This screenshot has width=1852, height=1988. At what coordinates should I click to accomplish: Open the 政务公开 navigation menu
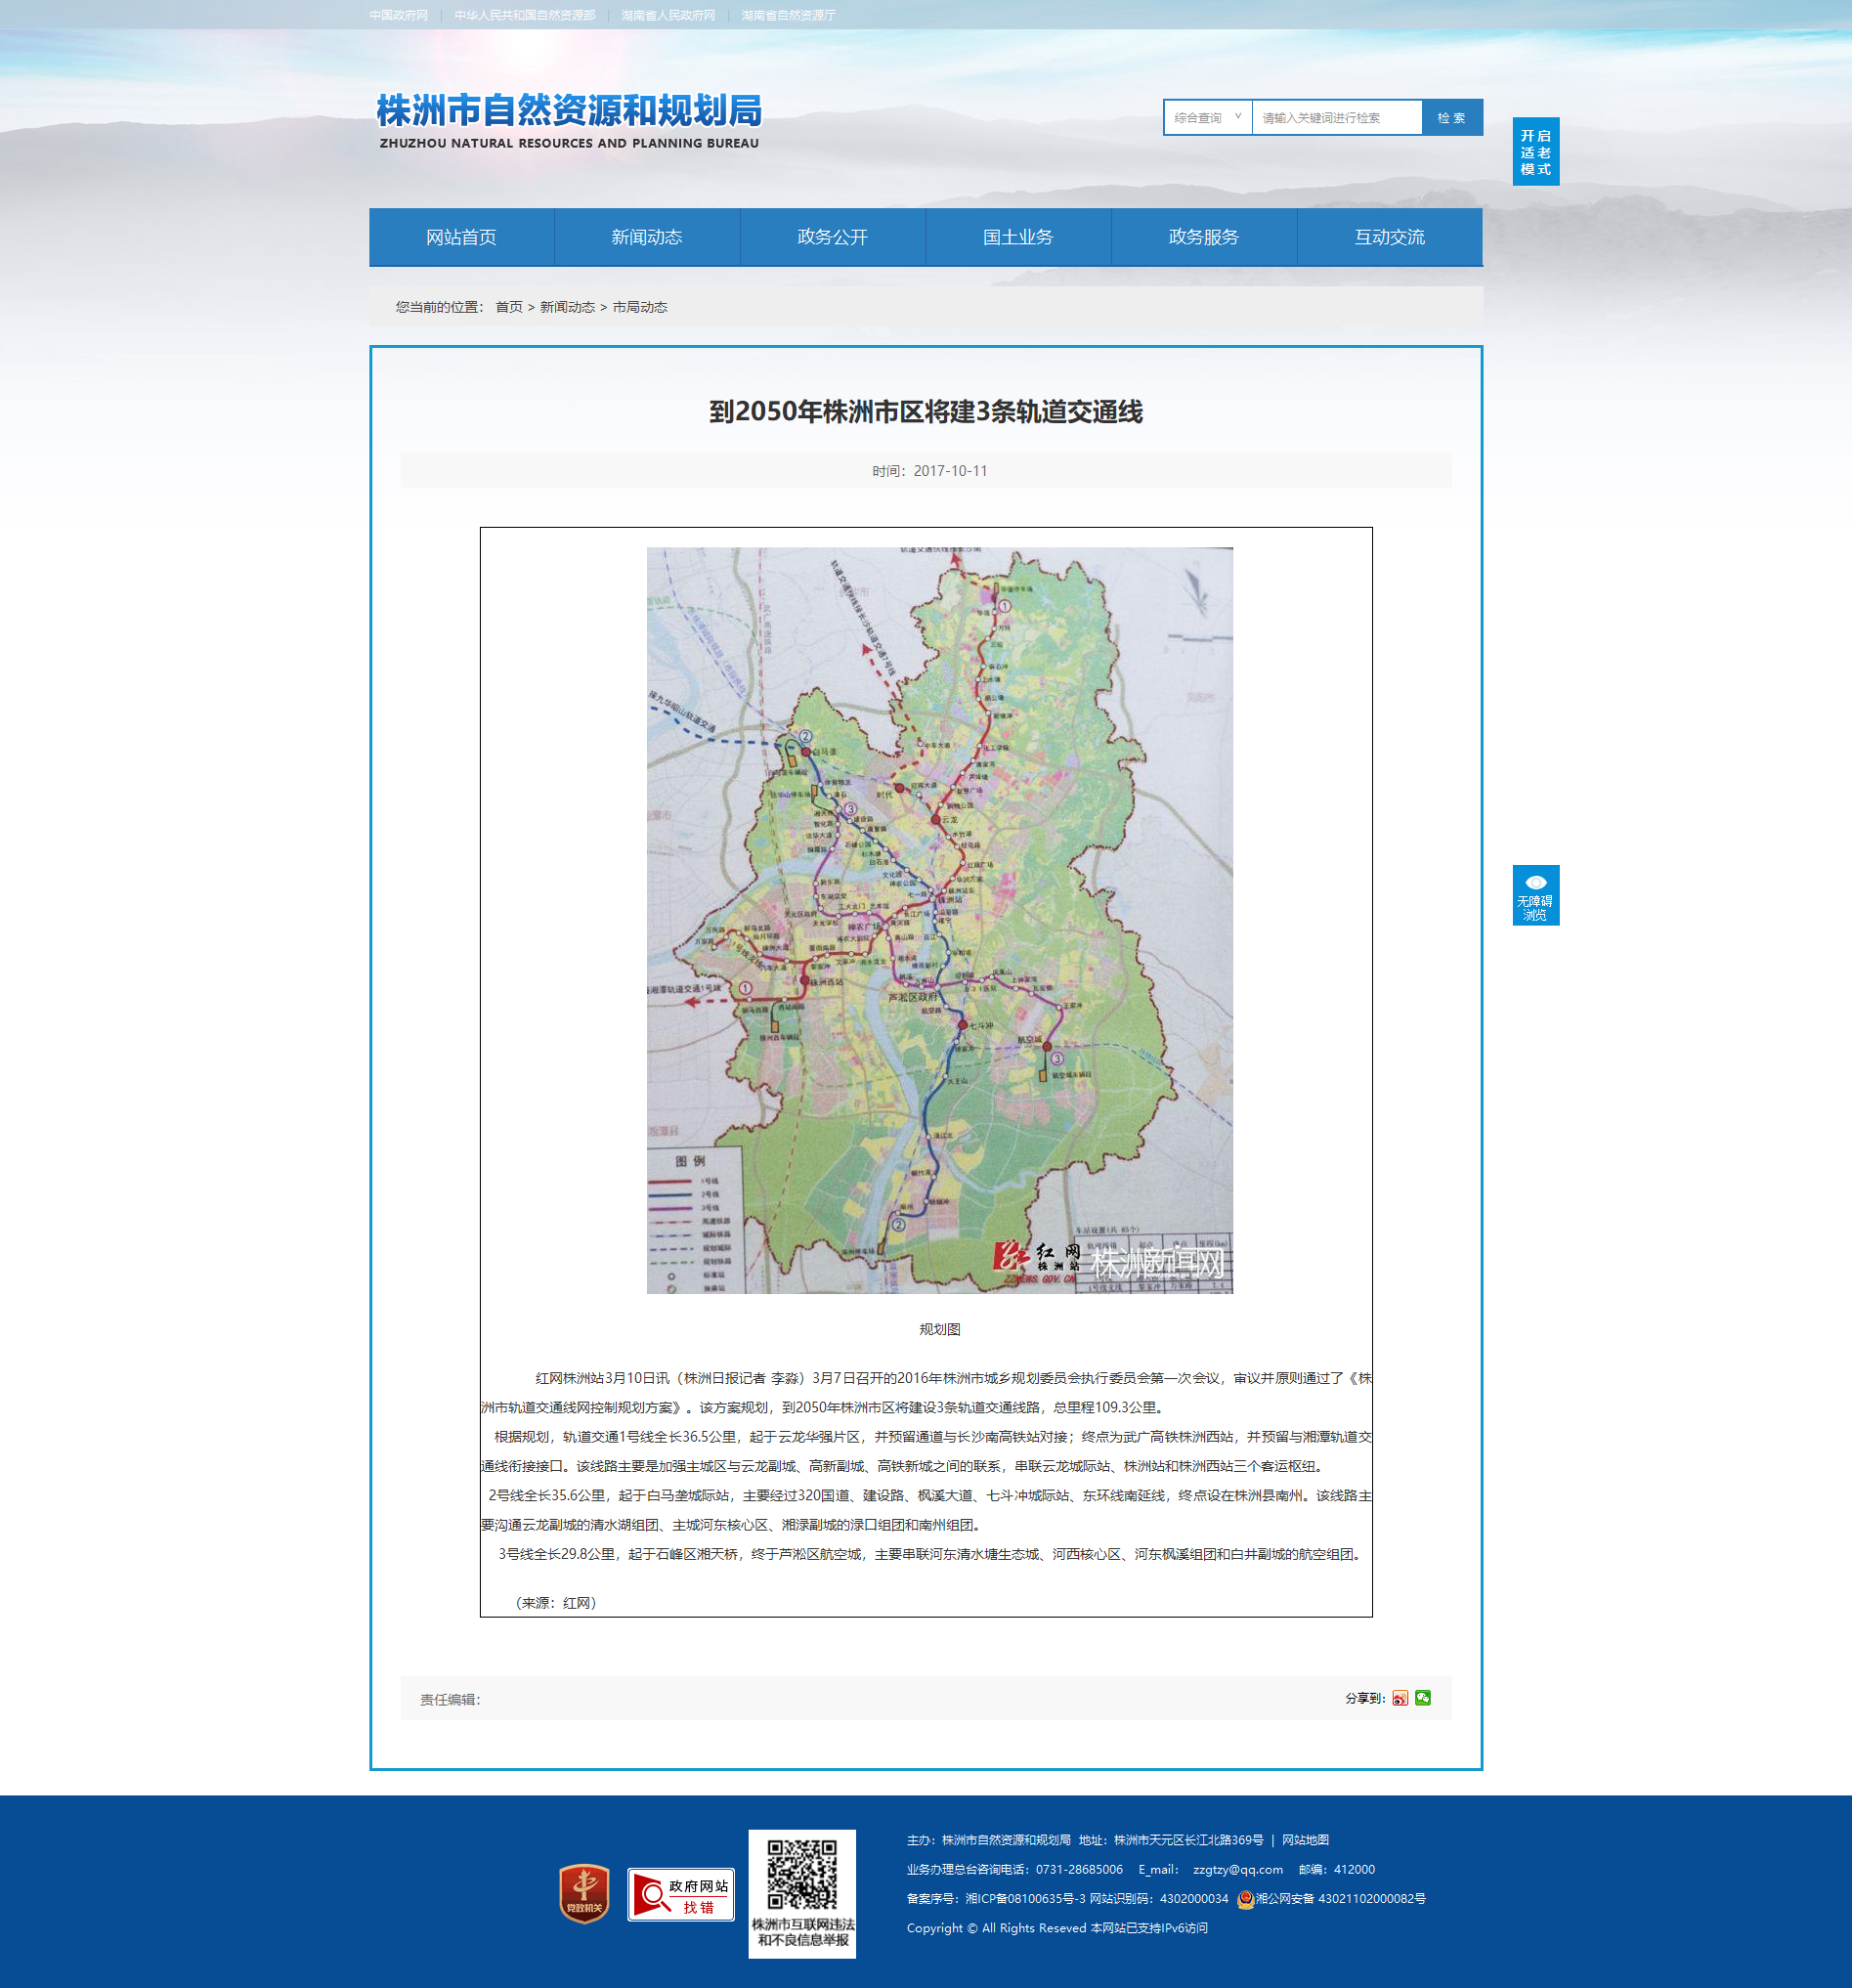pyautogui.click(x=832, y=237)
